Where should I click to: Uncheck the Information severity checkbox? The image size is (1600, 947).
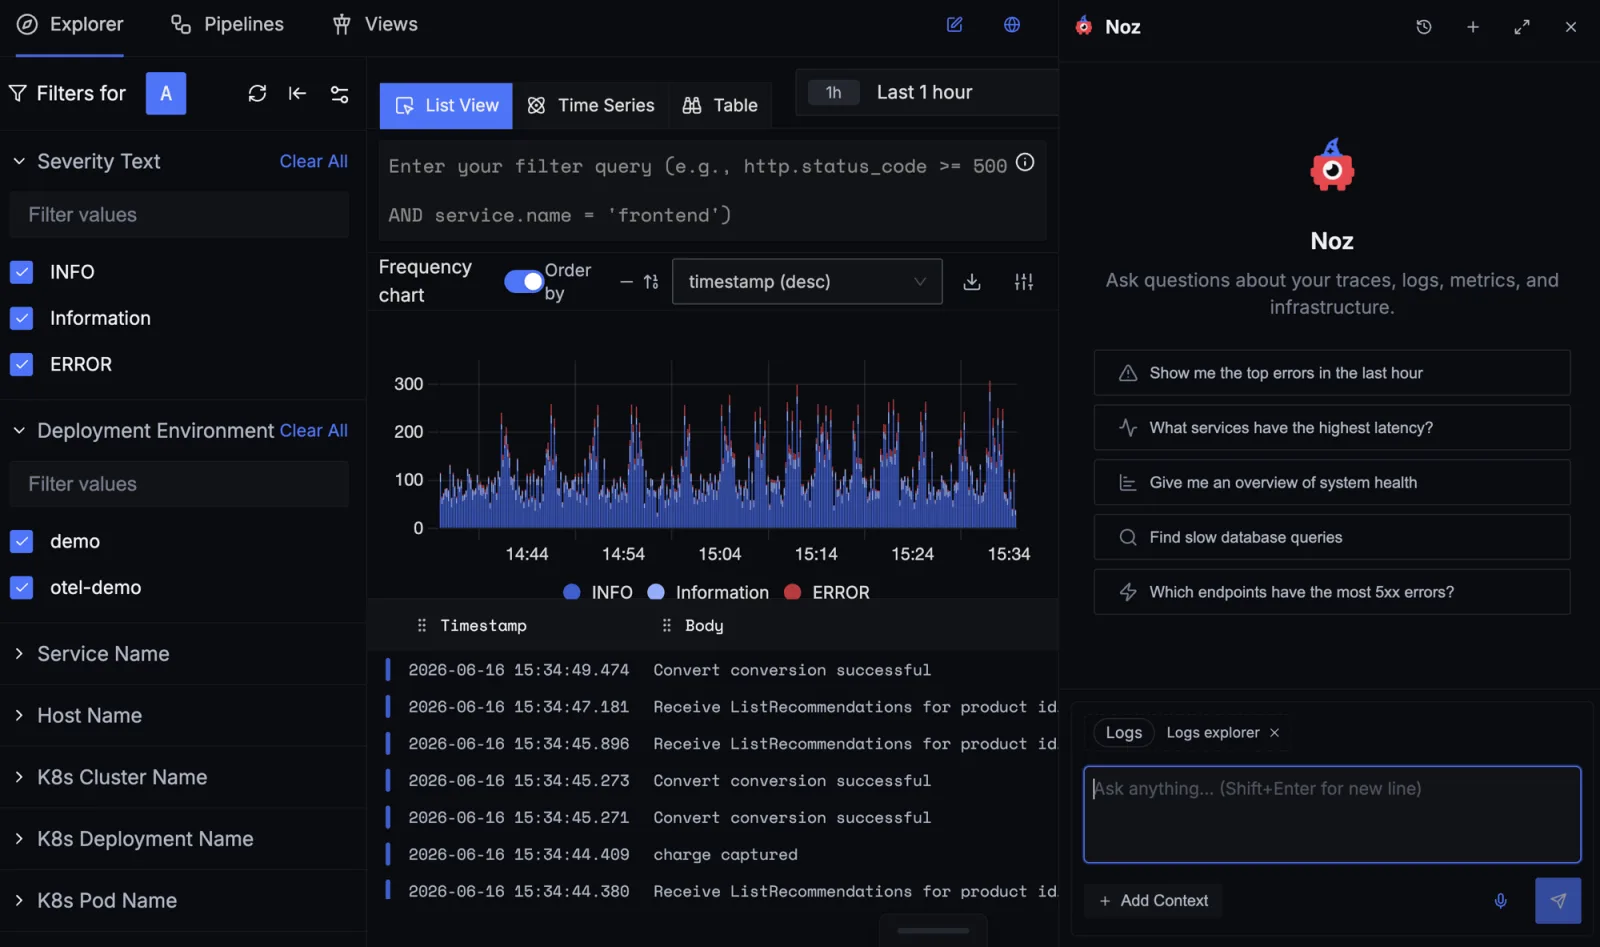(22, 318)
